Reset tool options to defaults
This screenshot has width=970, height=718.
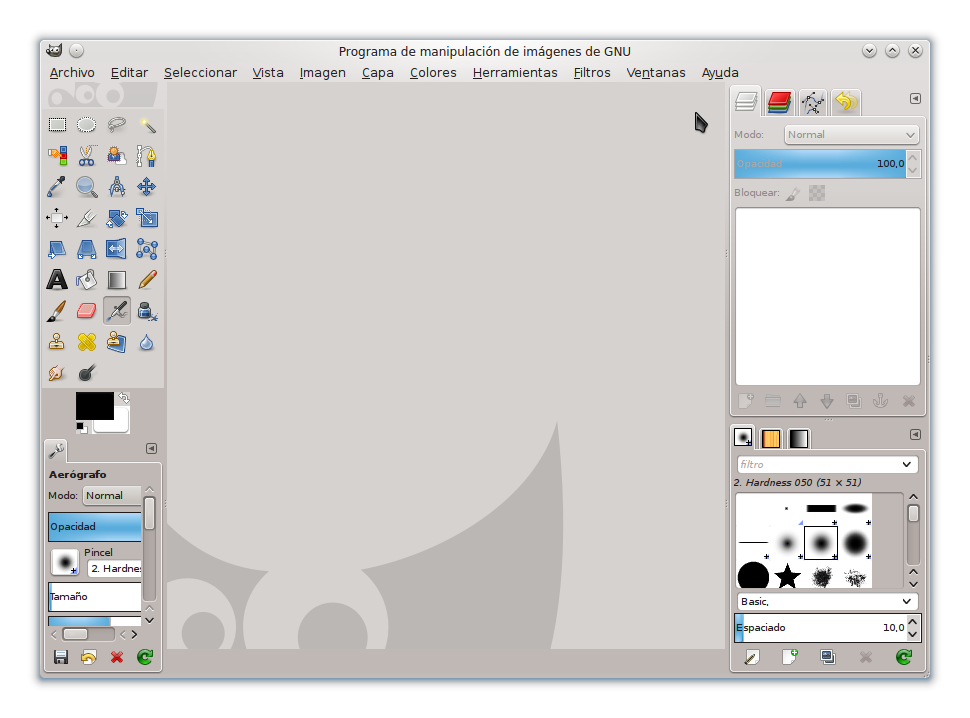click(145, 657)
